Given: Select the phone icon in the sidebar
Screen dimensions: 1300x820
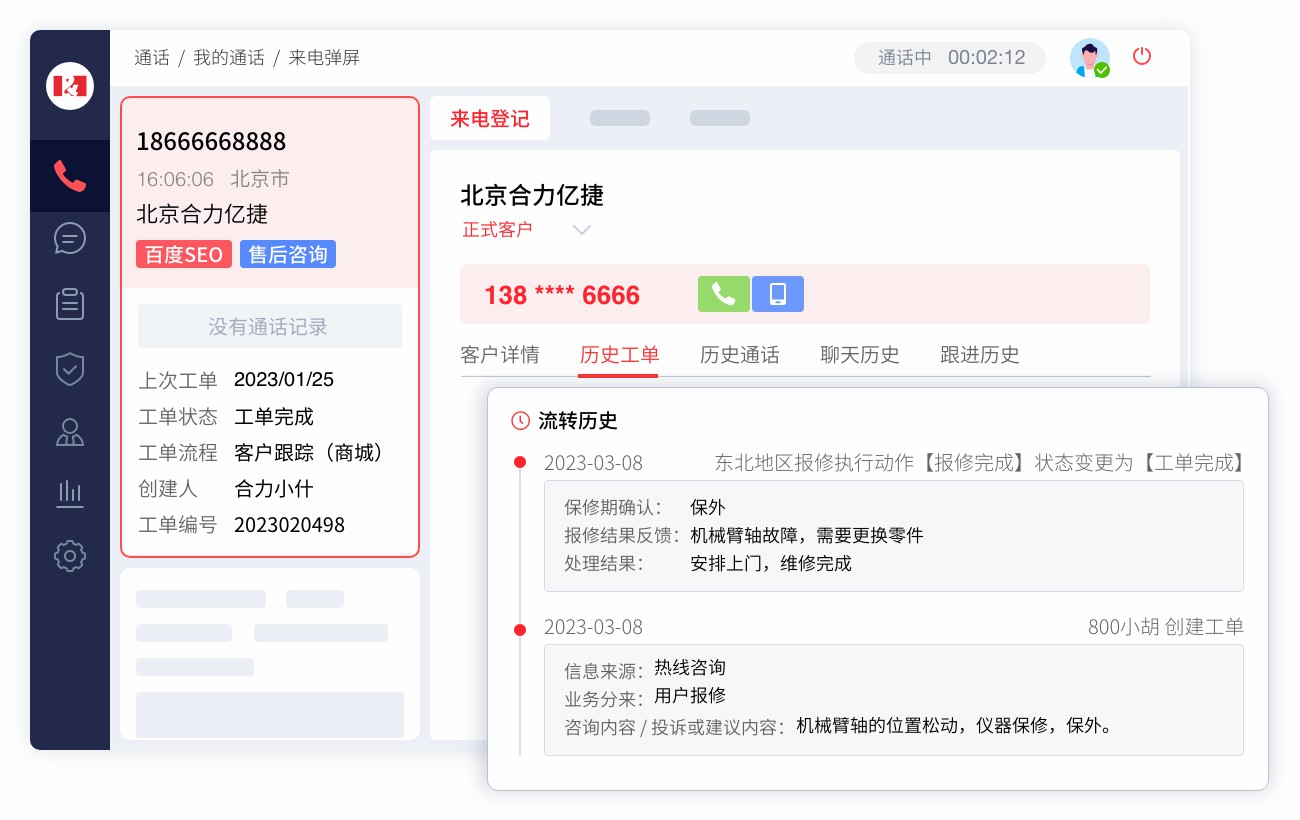Looking at the screenshot, I should [x=70, y=175].
